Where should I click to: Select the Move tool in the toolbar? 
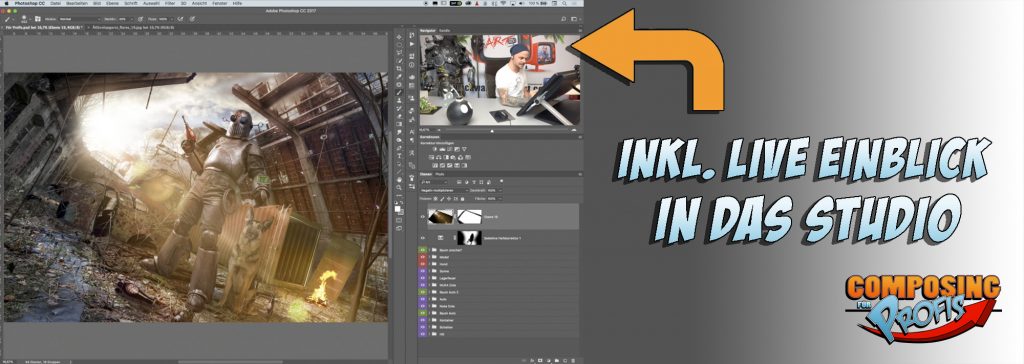399,37
